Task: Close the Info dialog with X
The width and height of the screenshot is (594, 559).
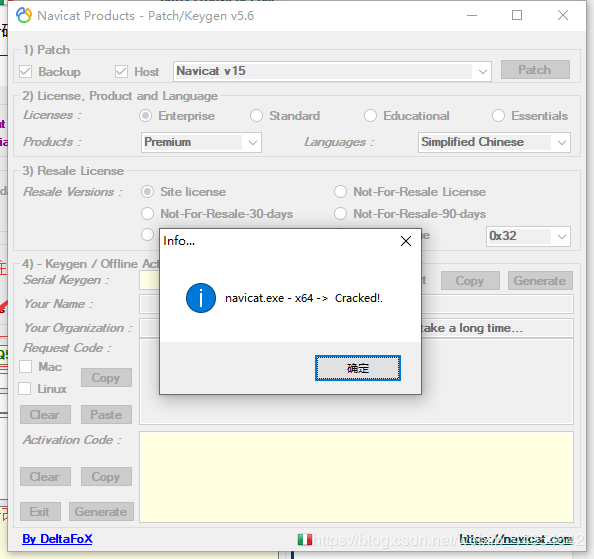Action: (406, 241)
